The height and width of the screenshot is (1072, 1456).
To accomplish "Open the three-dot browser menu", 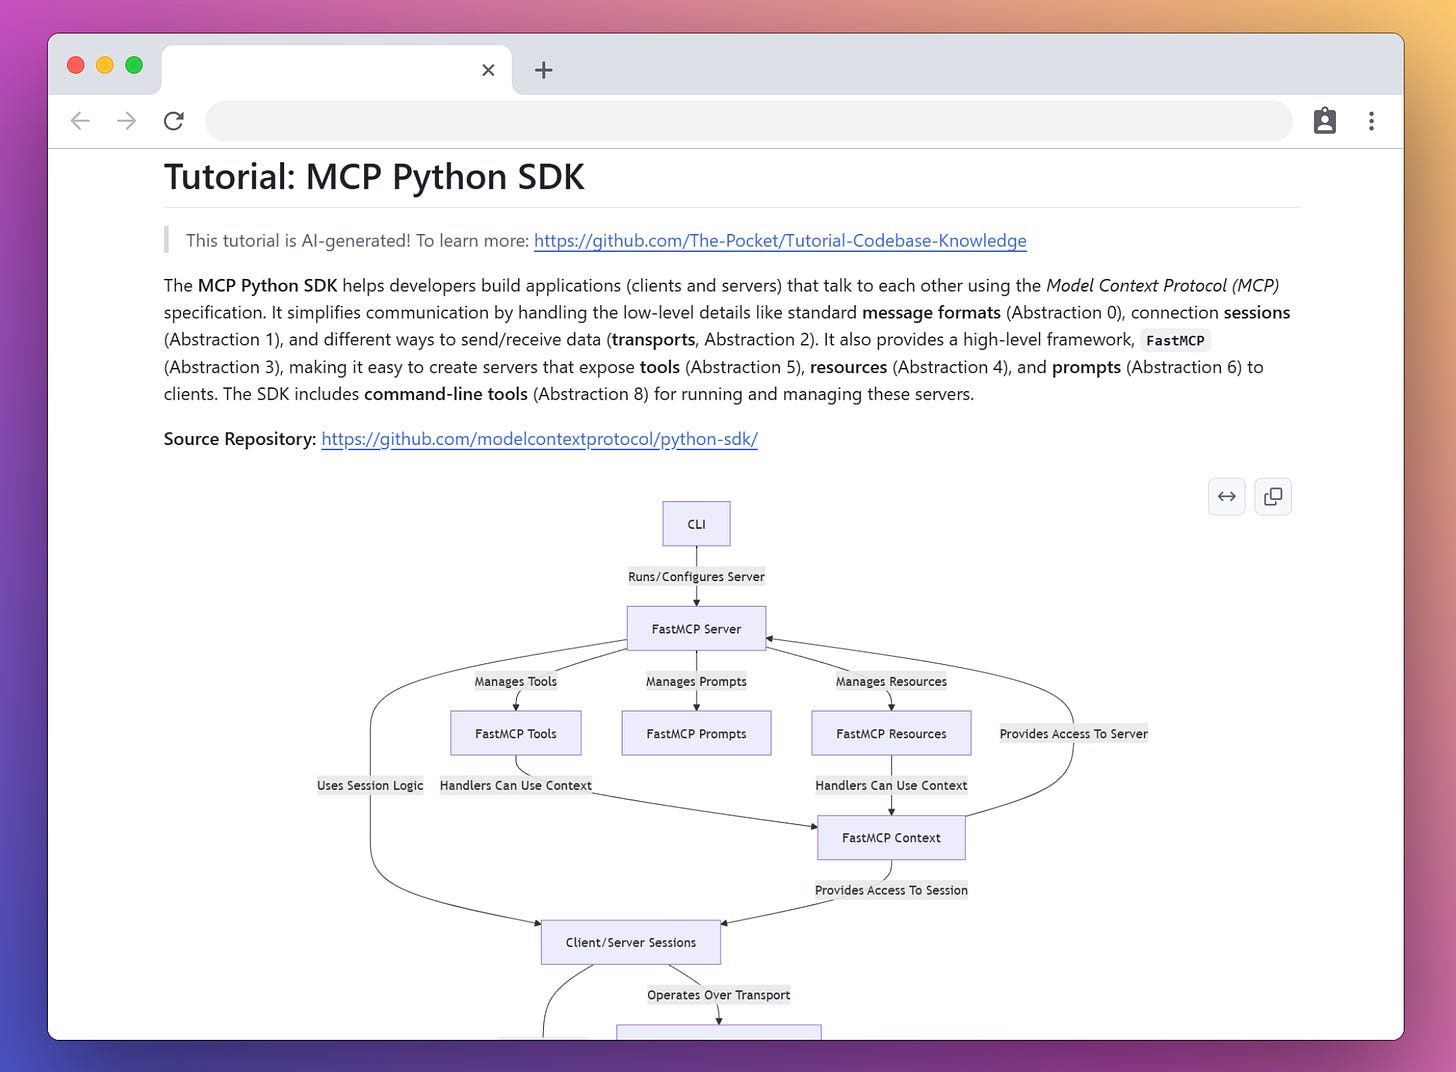I will click(x=1371, y=120).
